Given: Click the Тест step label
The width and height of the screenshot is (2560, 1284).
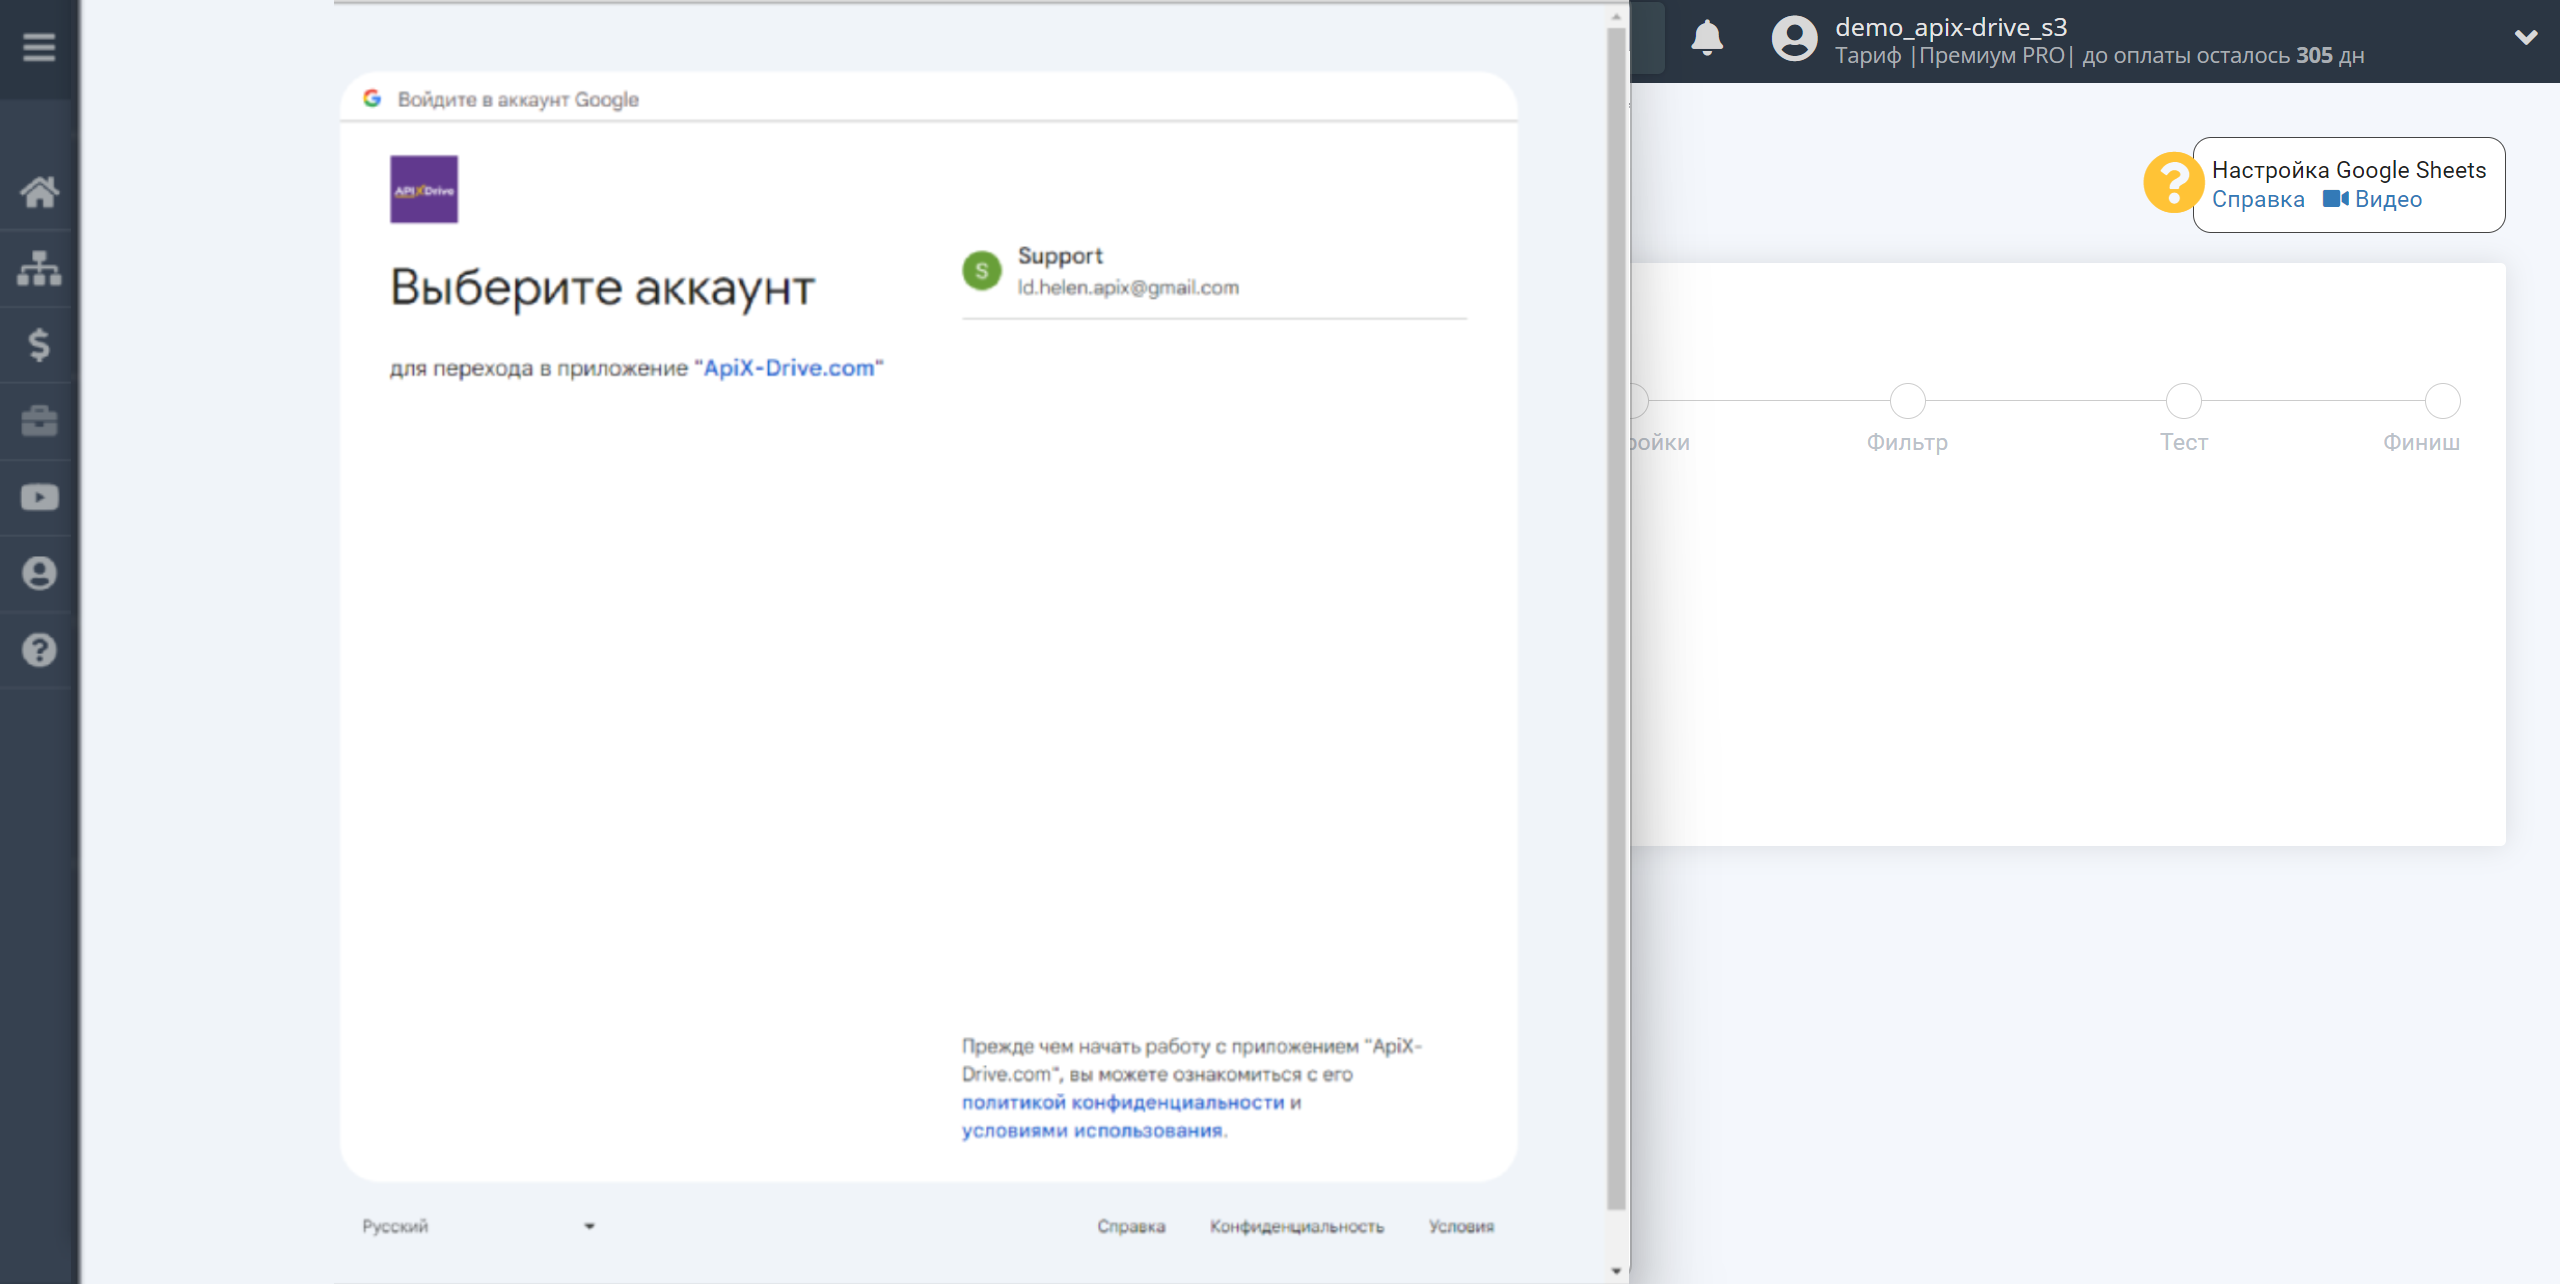Looking at the screenshot, I should (x=2183, y=442).
